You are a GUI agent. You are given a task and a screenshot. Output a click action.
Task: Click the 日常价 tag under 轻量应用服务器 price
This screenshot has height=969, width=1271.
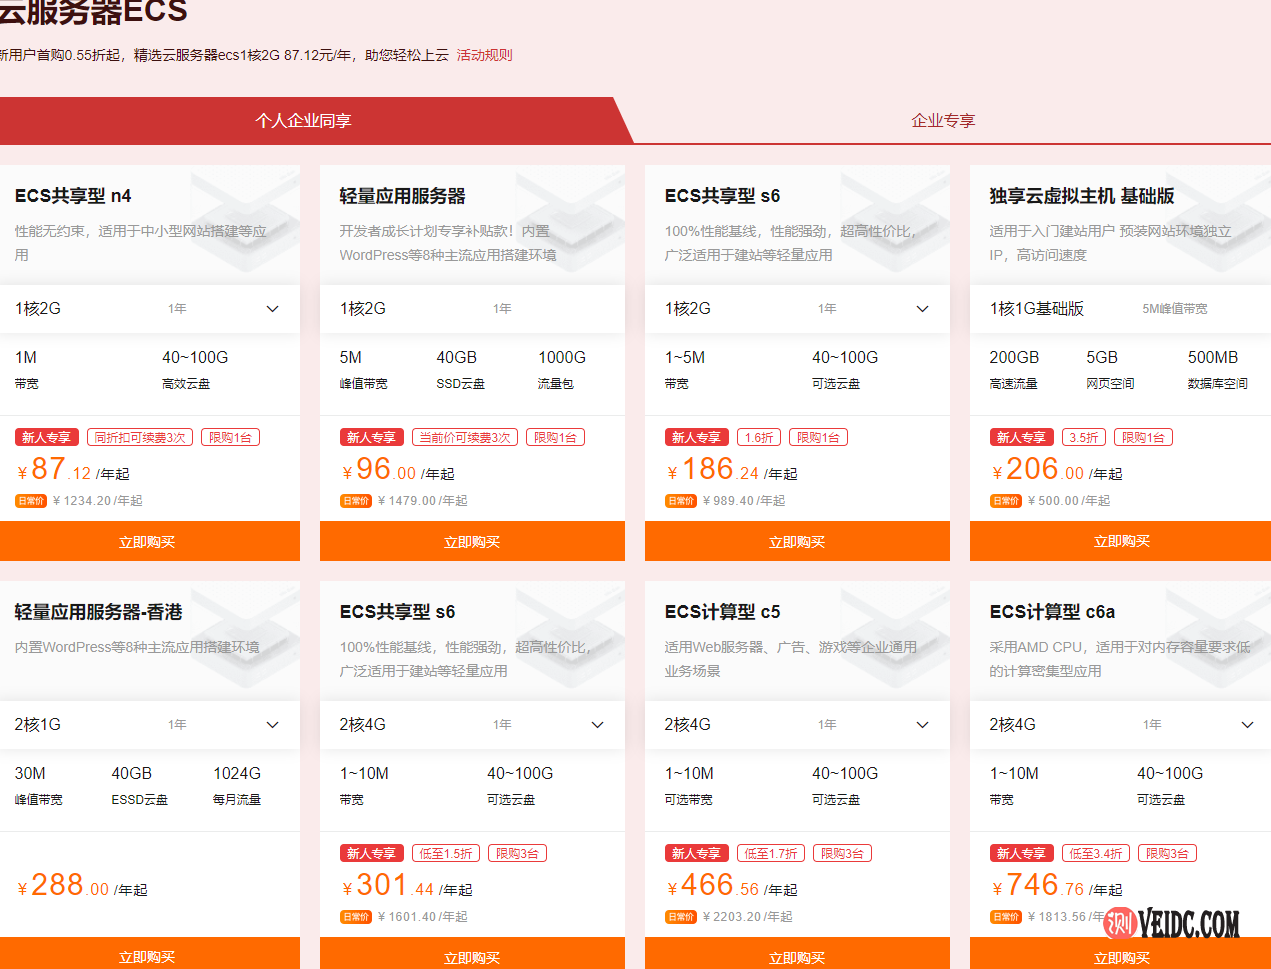tap(356, 500)
